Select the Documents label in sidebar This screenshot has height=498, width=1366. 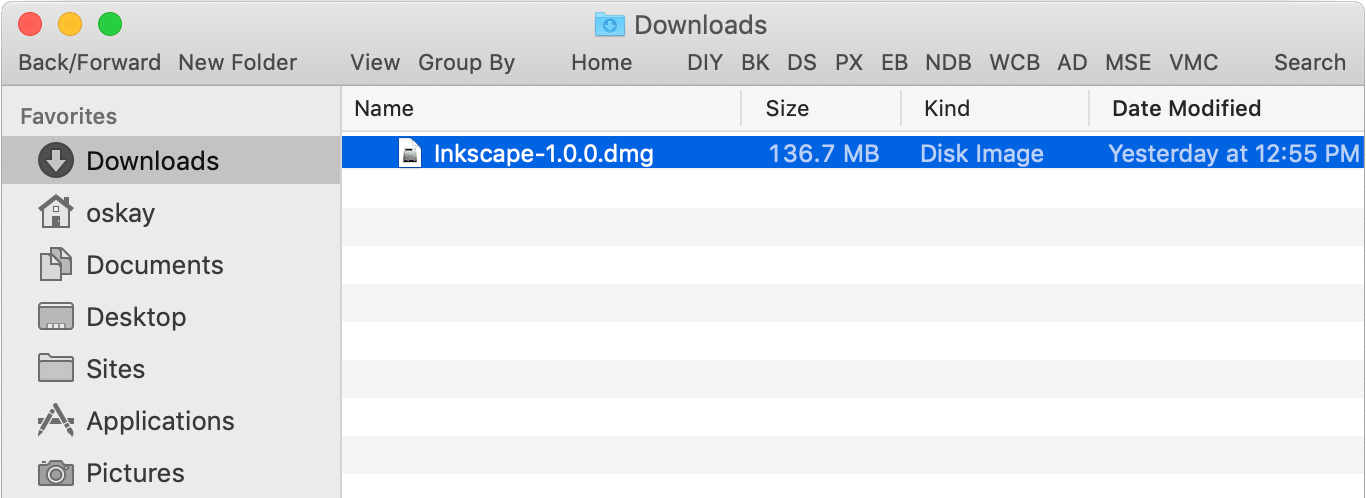point(155,264)
